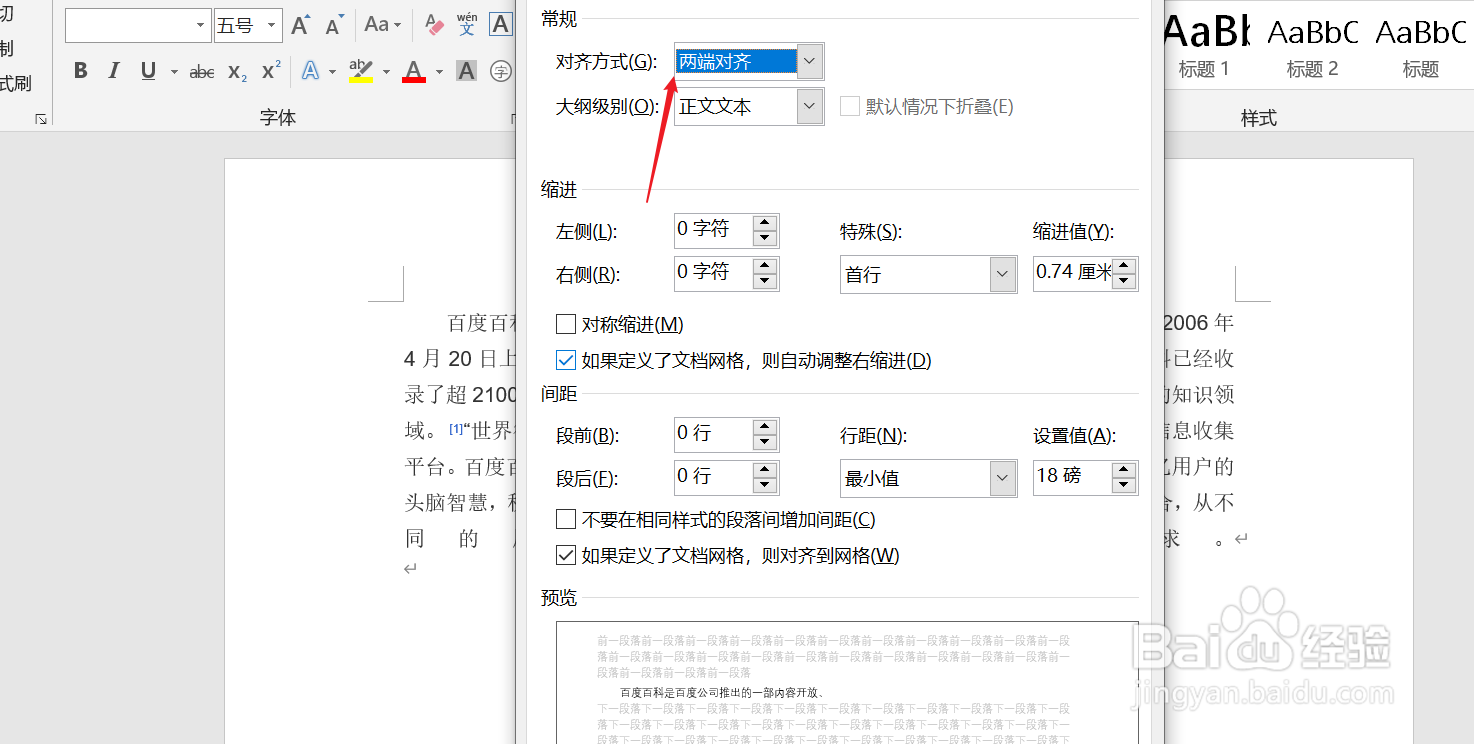This screenshot has width=1474, height=744.
Task: Decrease 设置值 with down arrow
Action: point(1124,485)
